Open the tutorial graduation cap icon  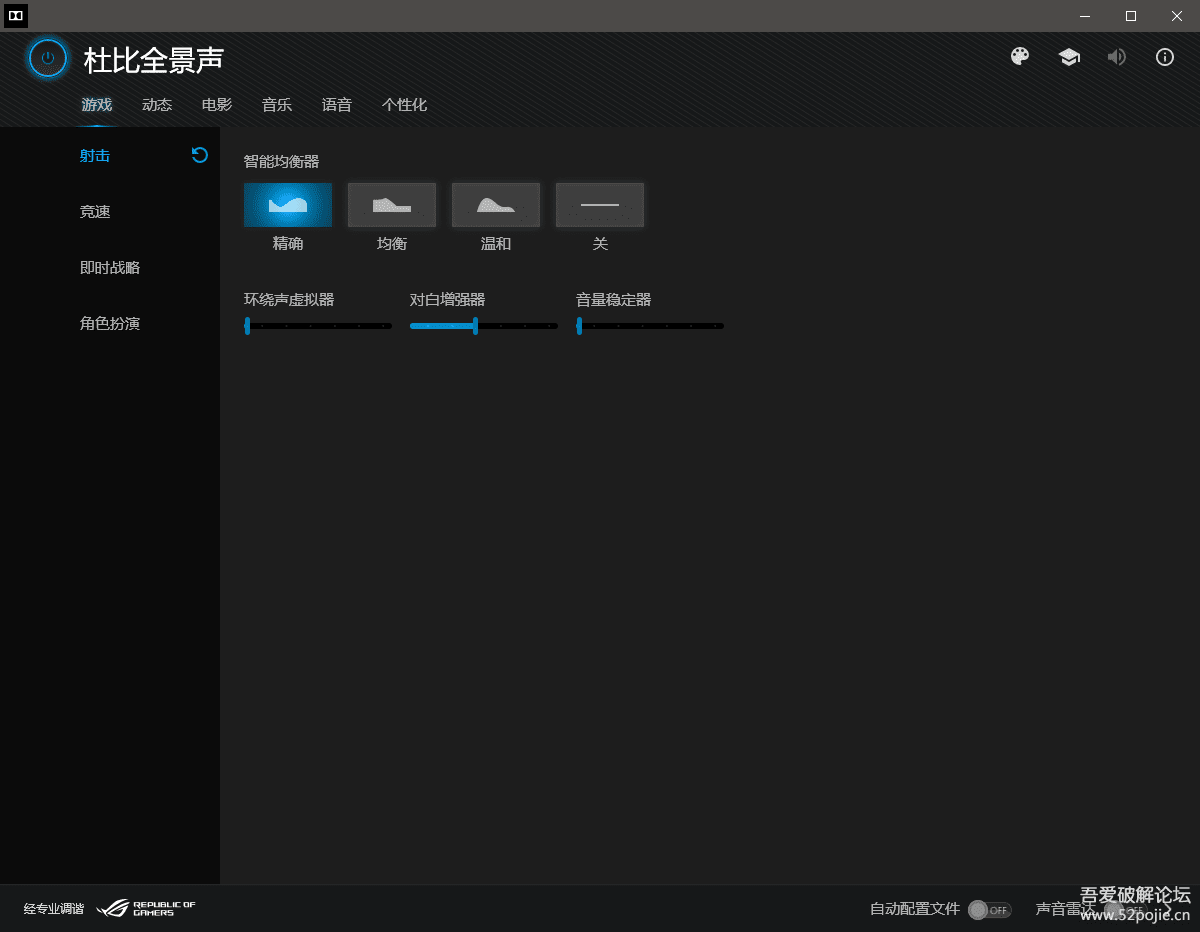coord(1069,57)
